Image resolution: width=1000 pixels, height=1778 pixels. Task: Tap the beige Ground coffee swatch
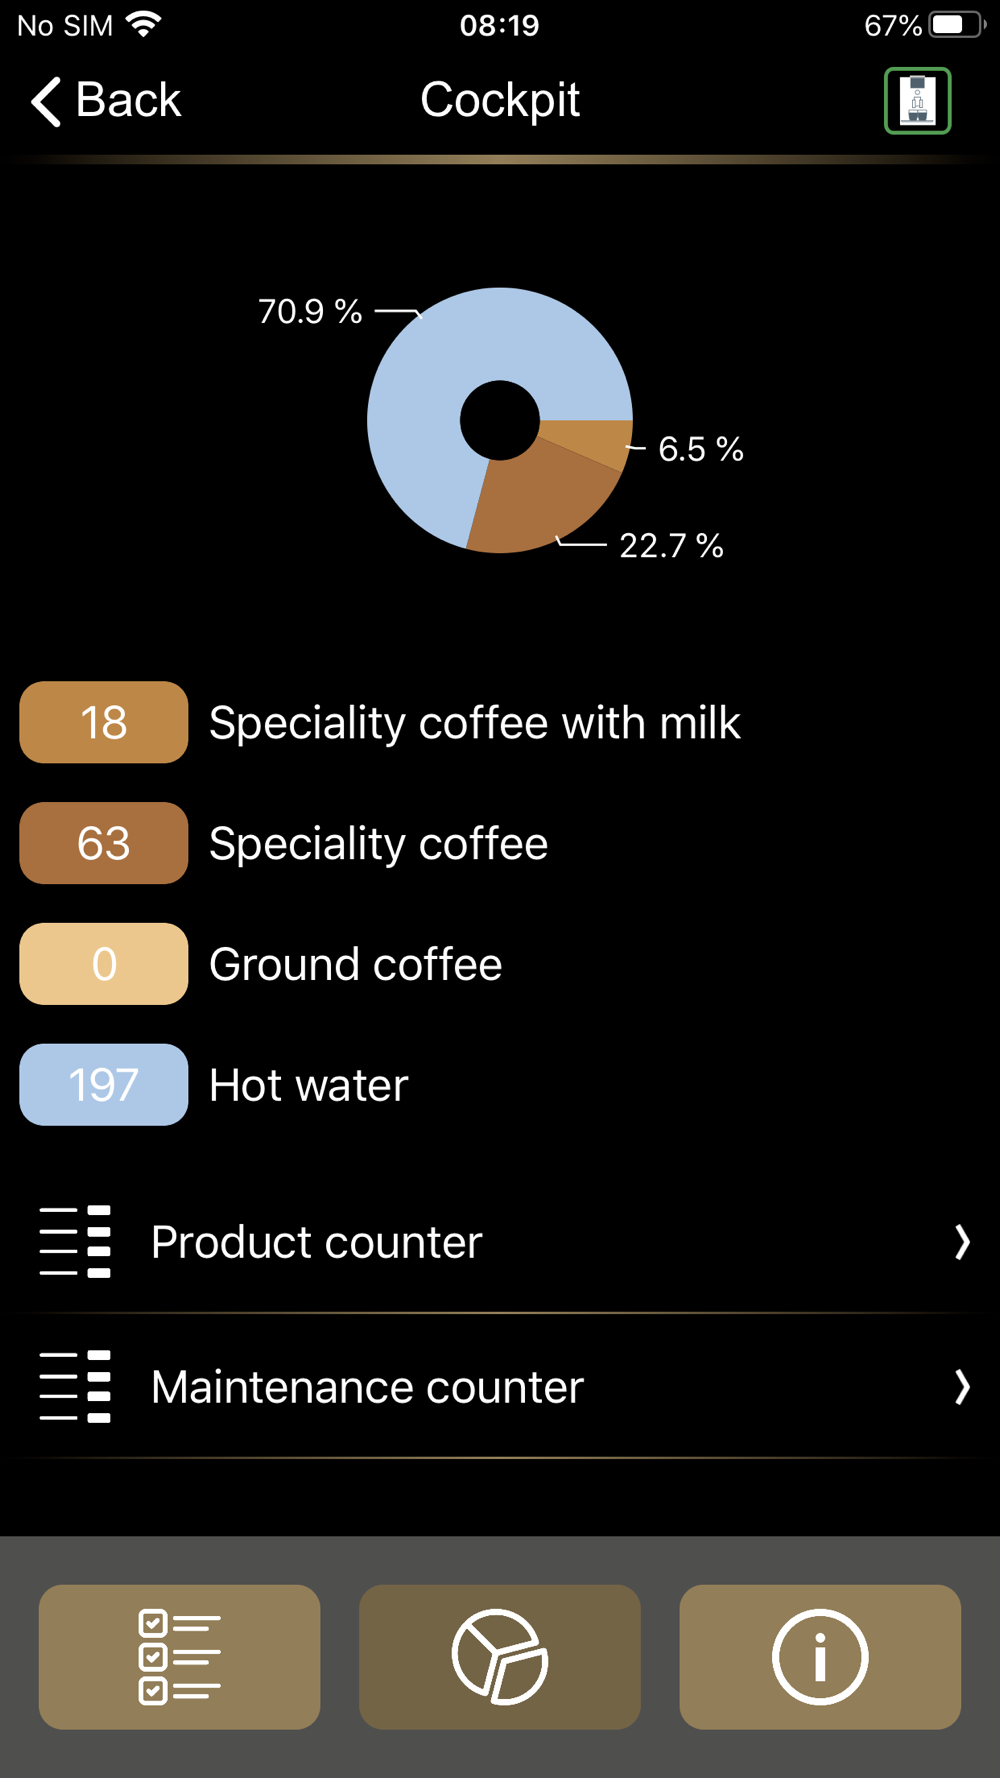point(104,964)
